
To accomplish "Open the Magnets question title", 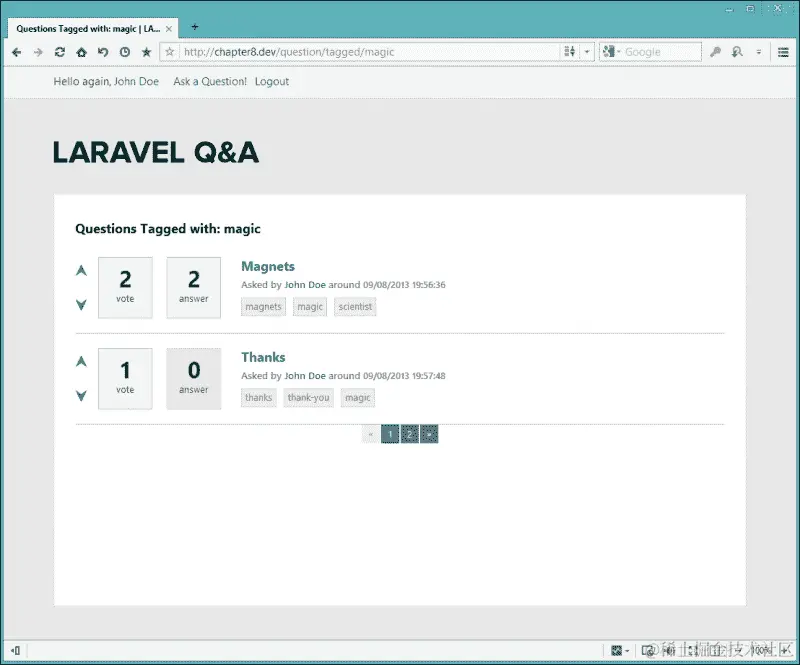I will point(268,266).
